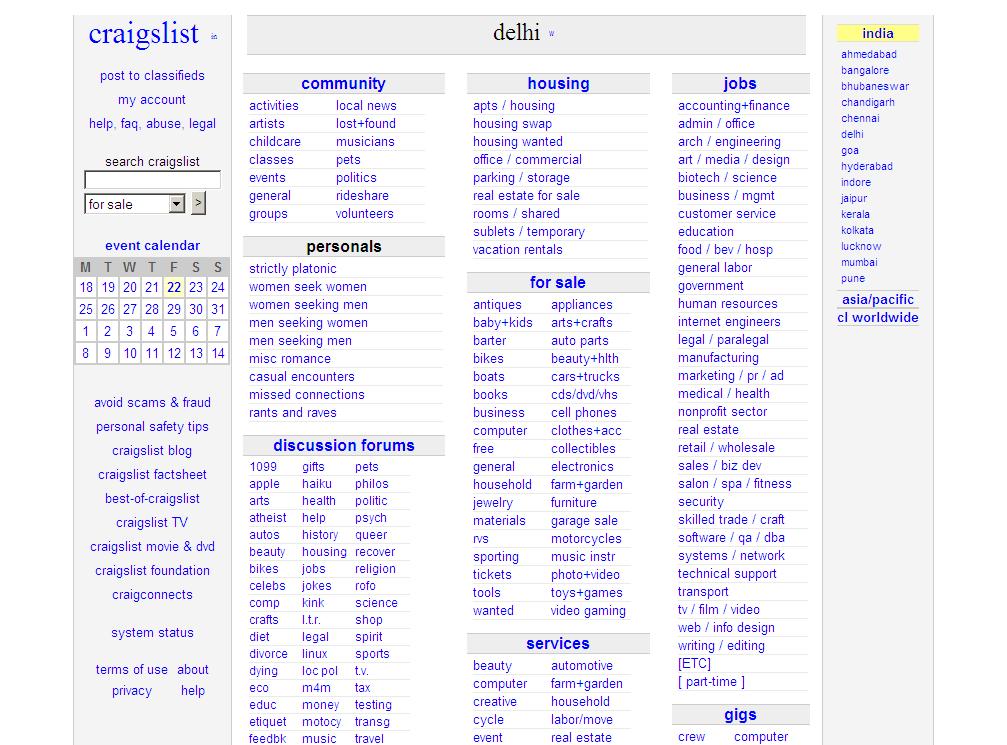Open lost+found under community

coord(365,123)
